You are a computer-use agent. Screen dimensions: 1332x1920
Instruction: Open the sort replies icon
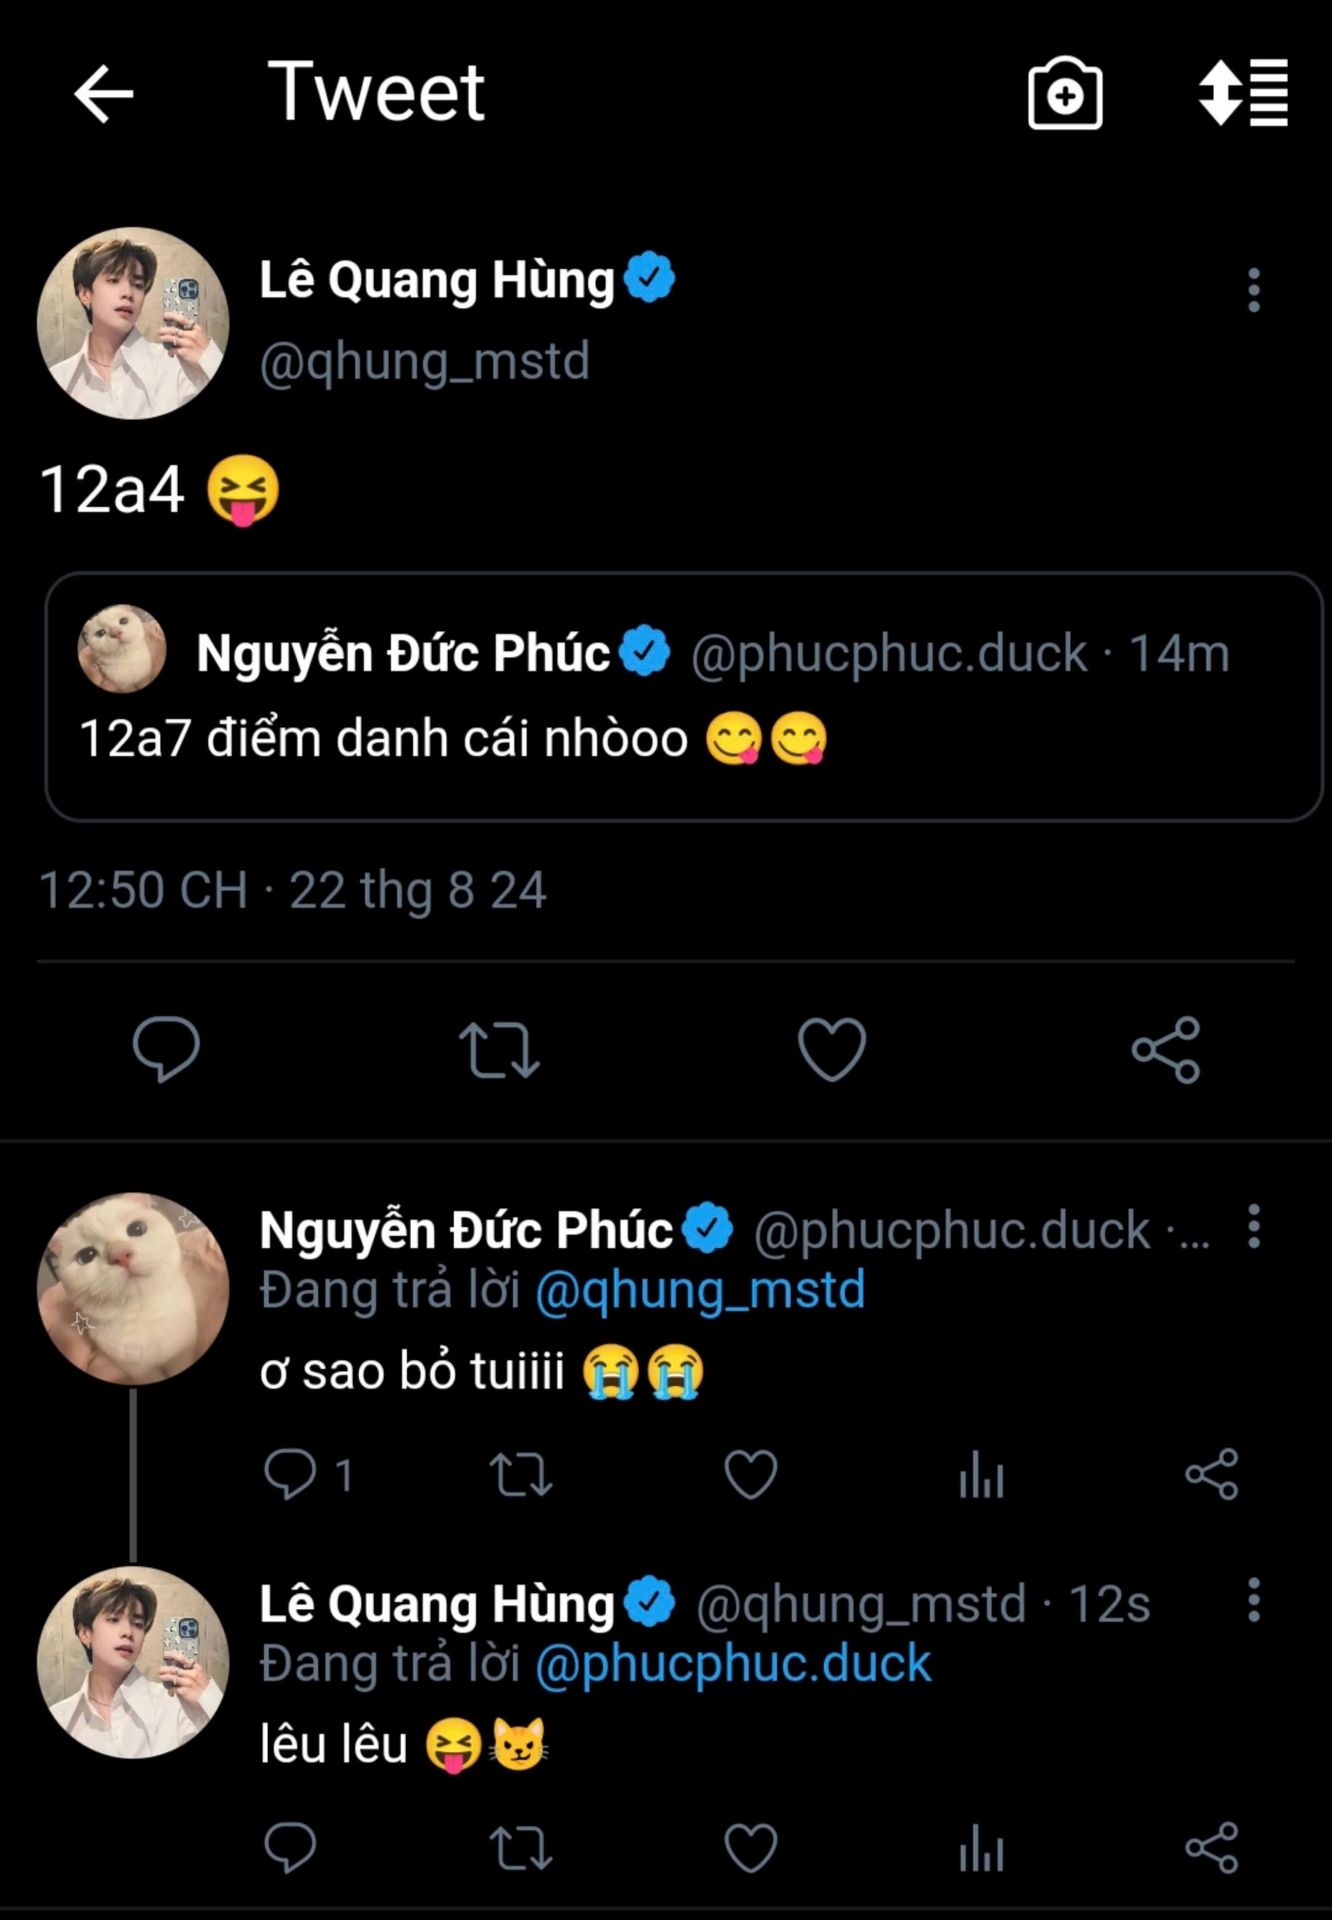tap(1244, 93)
